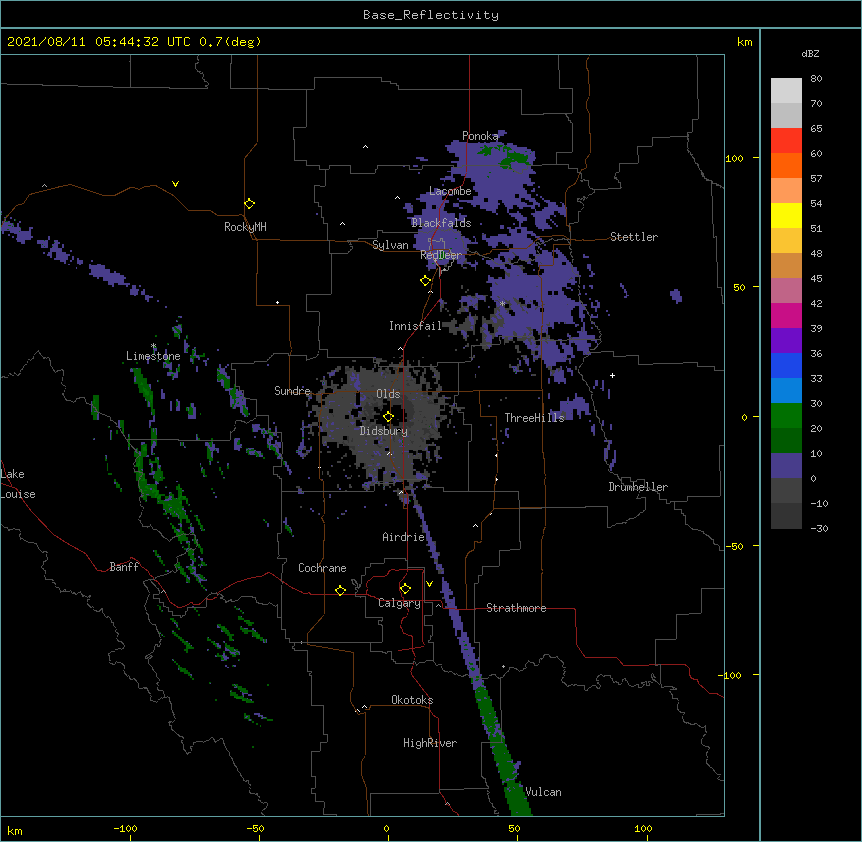This screenshot has width=862, height=842.
Task: Click the Olds town label
Action: [388, 394]
